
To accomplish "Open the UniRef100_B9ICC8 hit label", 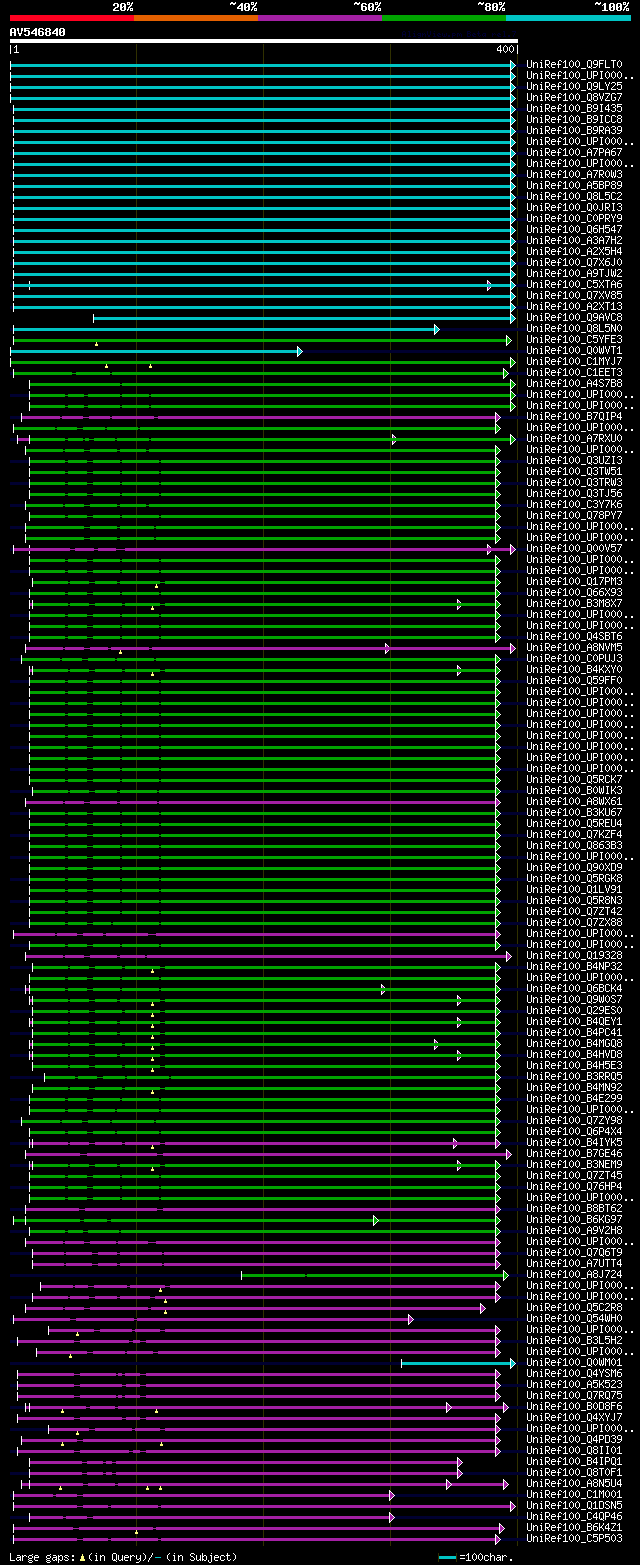I will click(x=574, y=120).
